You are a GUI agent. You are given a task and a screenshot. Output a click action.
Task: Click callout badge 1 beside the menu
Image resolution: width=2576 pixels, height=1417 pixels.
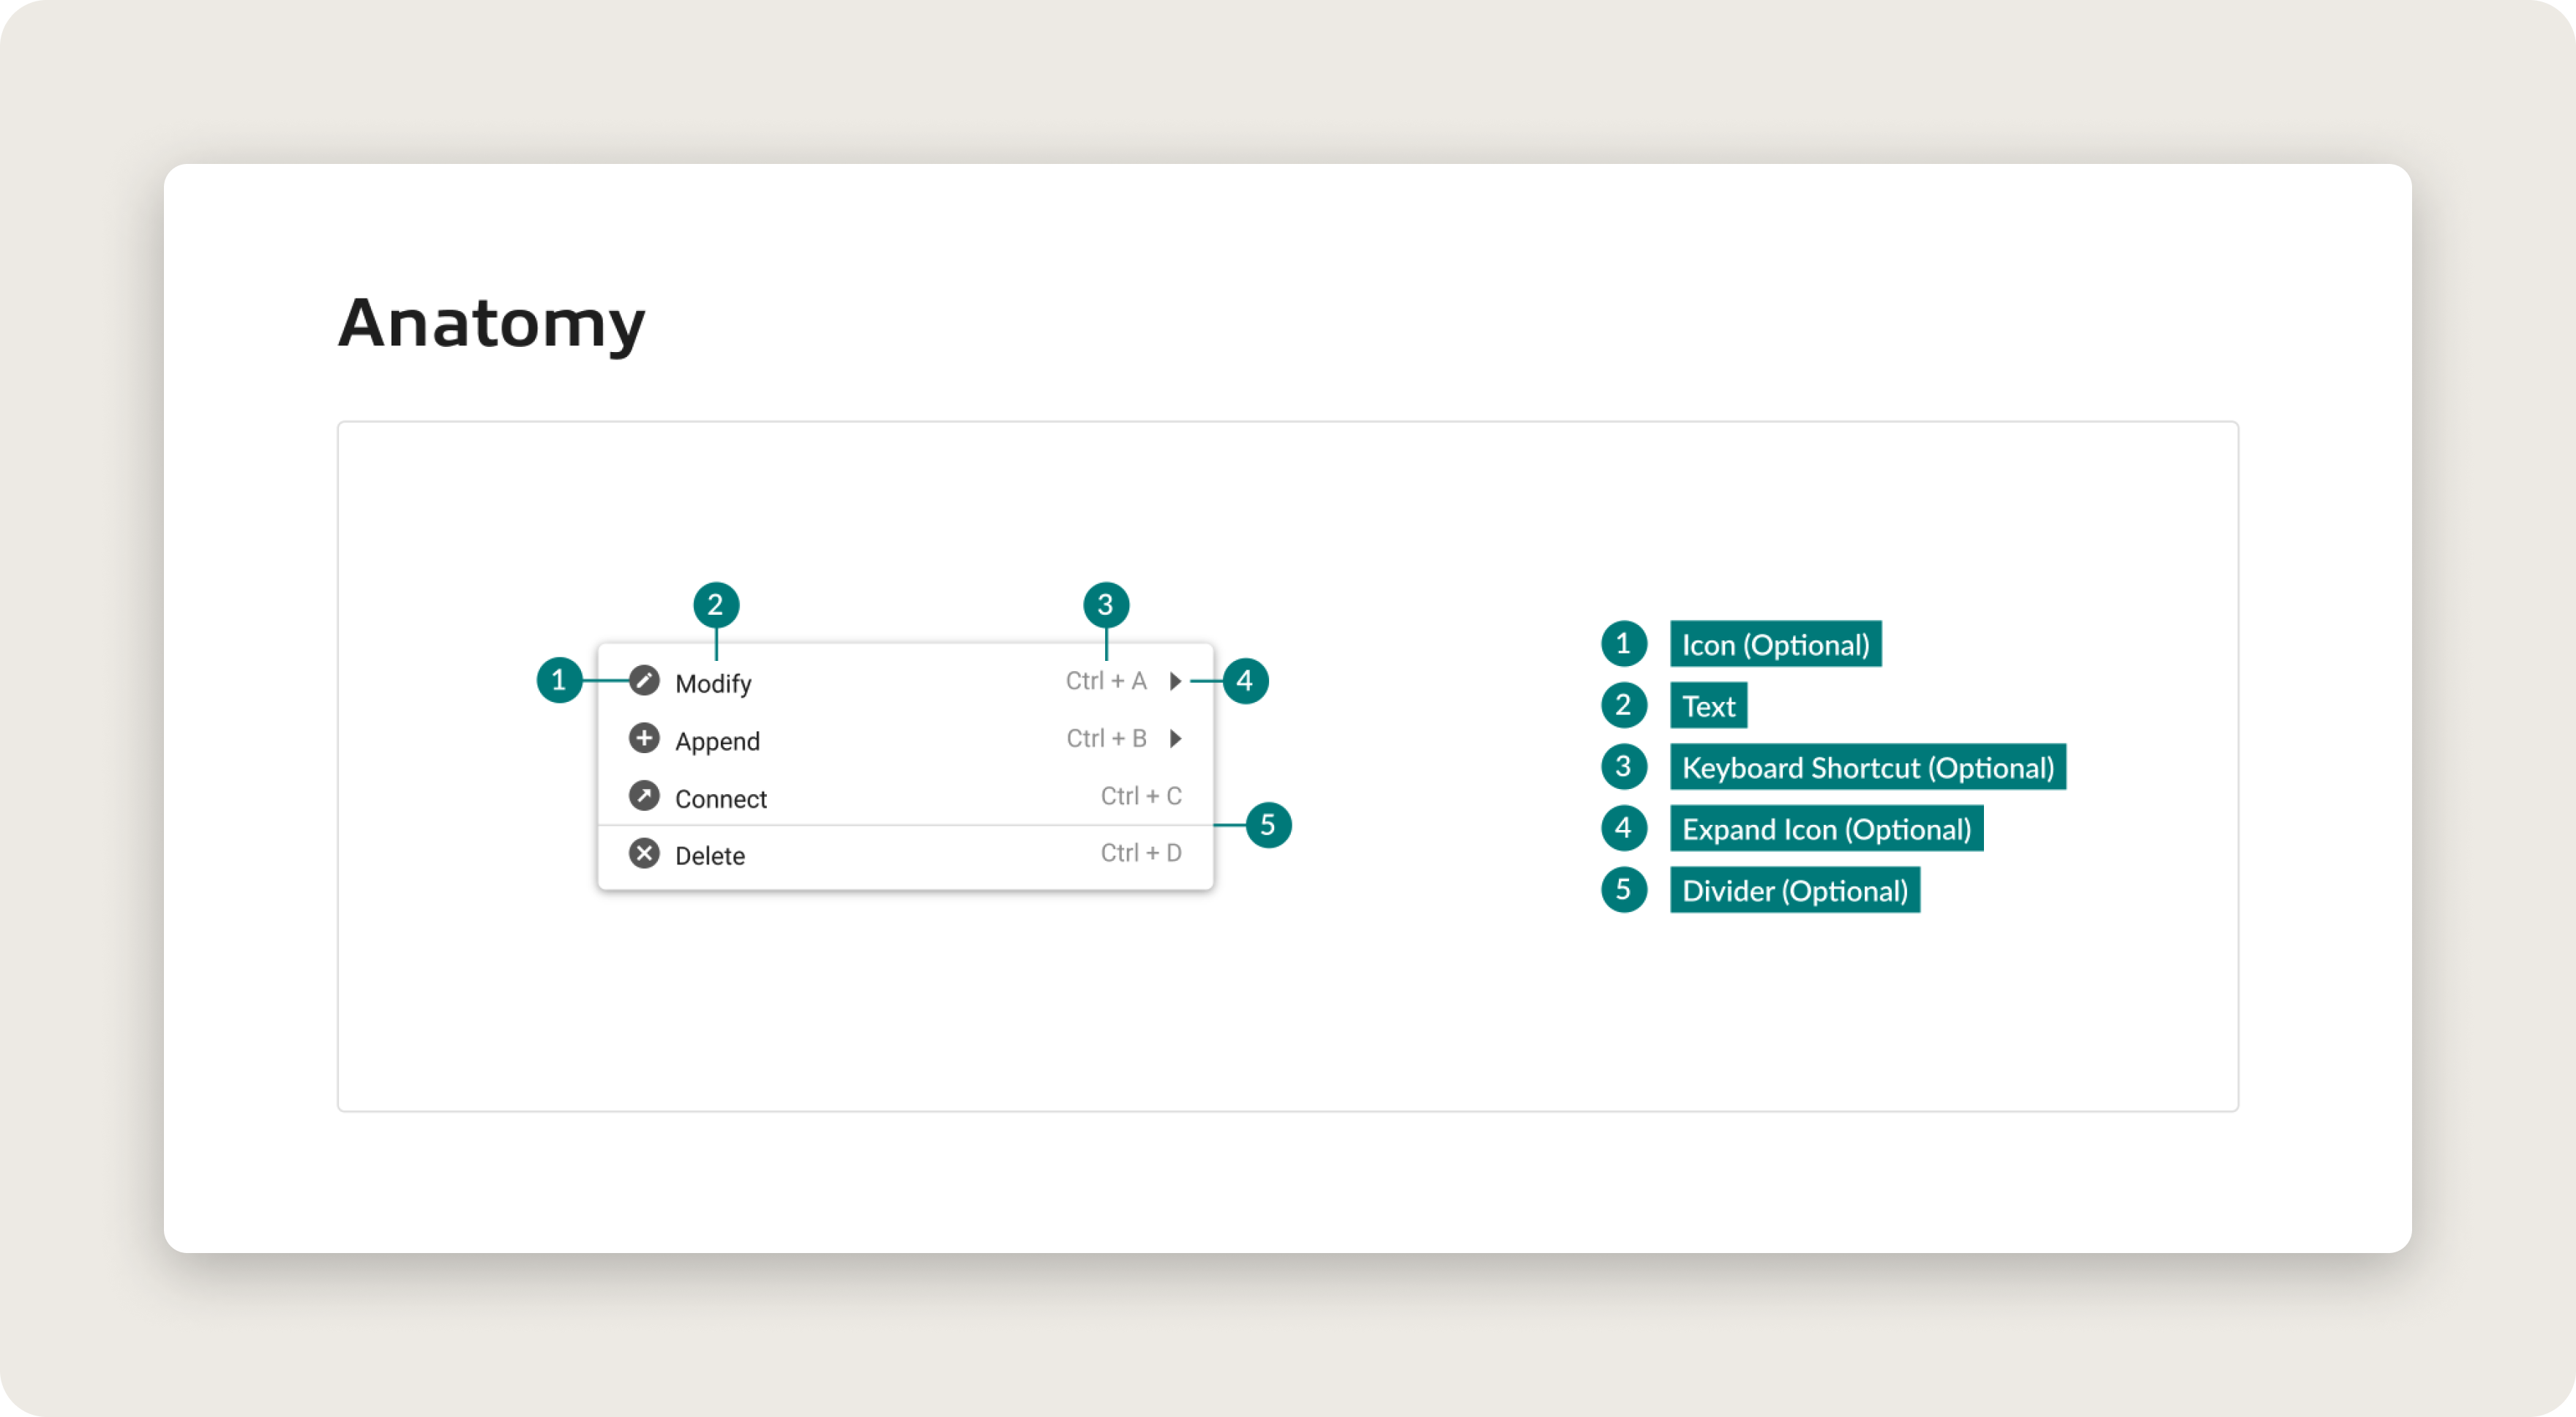tap(559, 681)
